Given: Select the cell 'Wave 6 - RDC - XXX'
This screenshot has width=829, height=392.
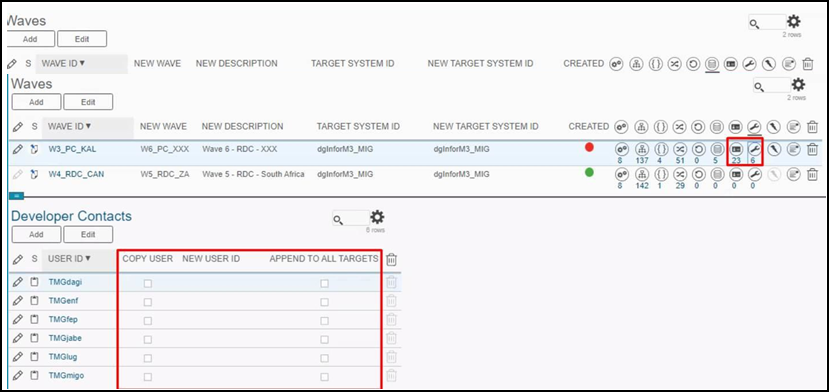Looking at the screenshot, I should point(240,149).
